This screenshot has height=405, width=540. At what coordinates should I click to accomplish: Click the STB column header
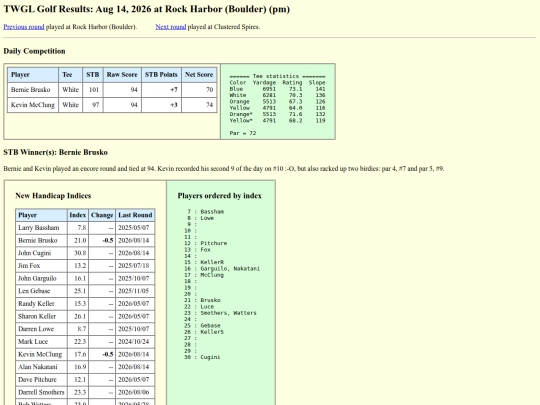pos(93,75)
